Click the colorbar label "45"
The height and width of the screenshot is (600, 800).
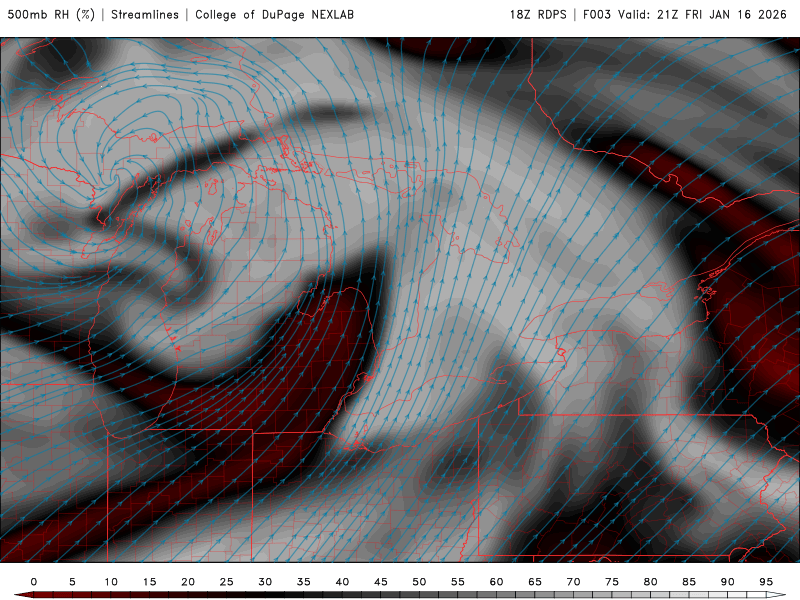[381, 582]
